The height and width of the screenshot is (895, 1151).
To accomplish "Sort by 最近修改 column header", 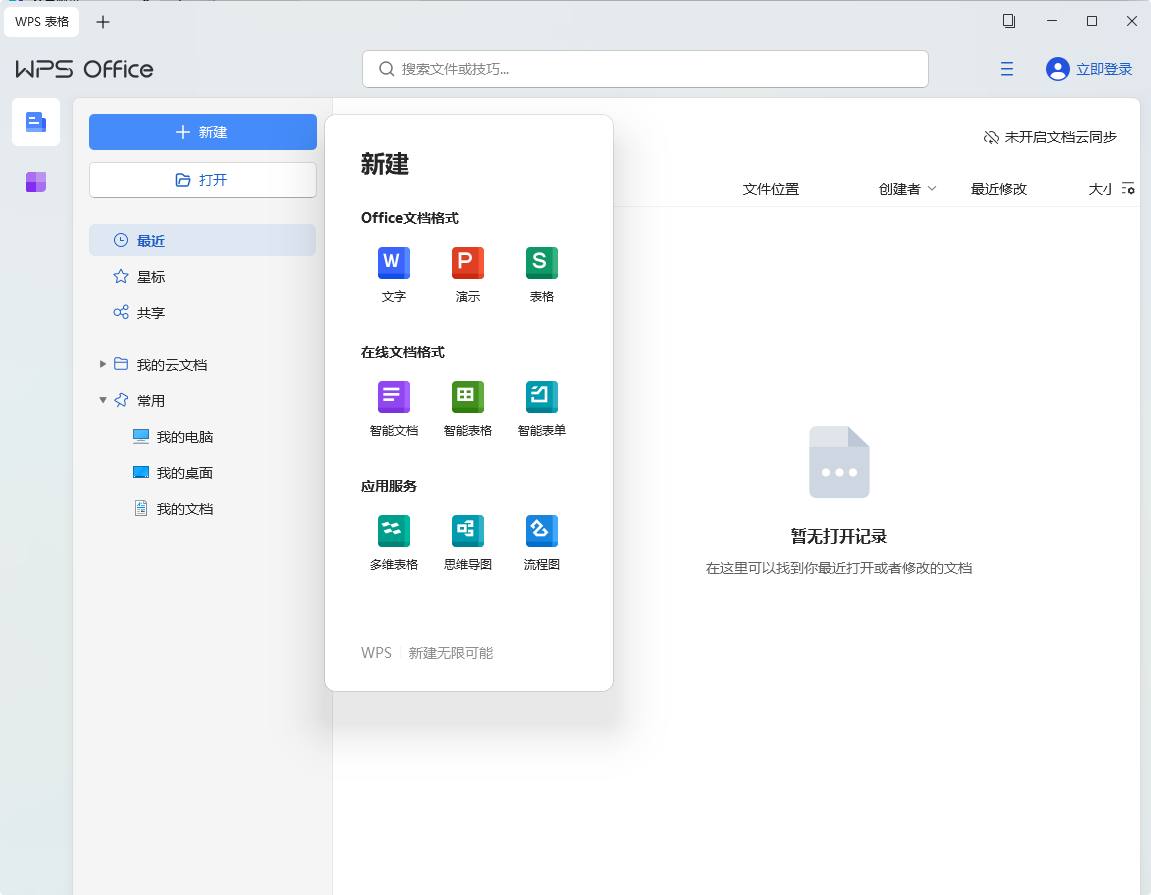I will (998, 189).
